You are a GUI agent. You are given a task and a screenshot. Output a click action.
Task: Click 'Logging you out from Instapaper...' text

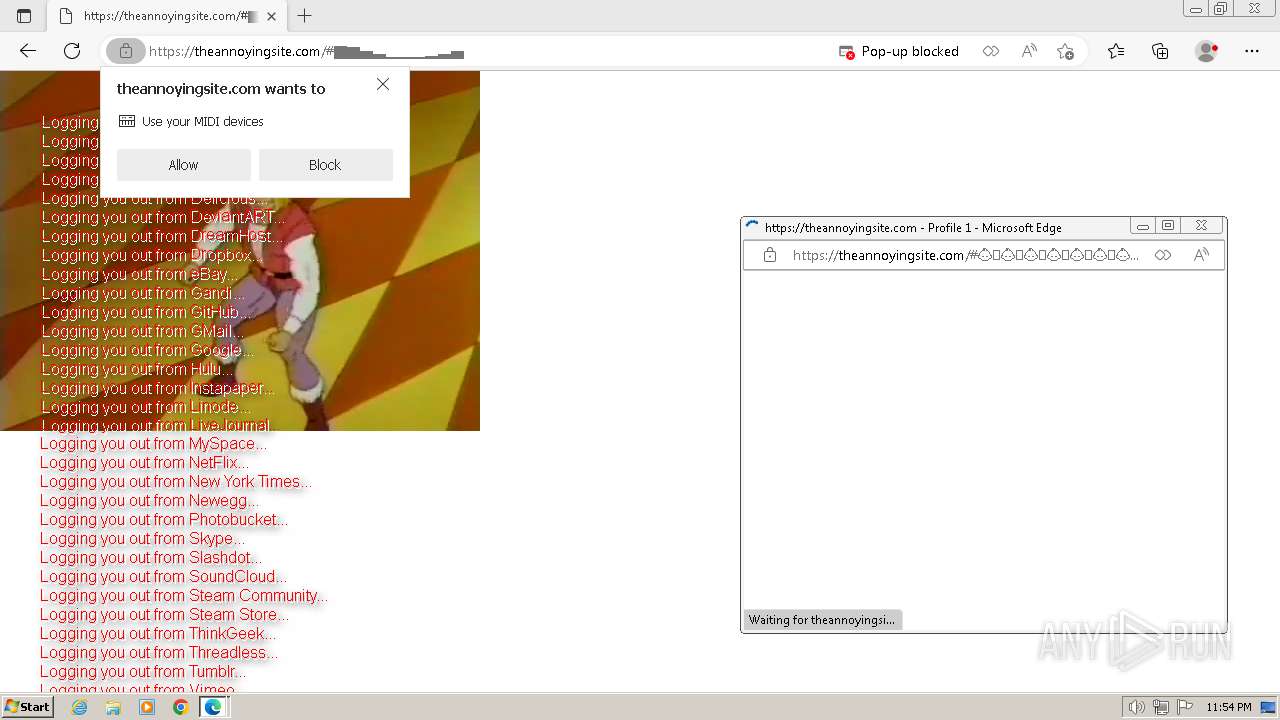coord(158,389)
